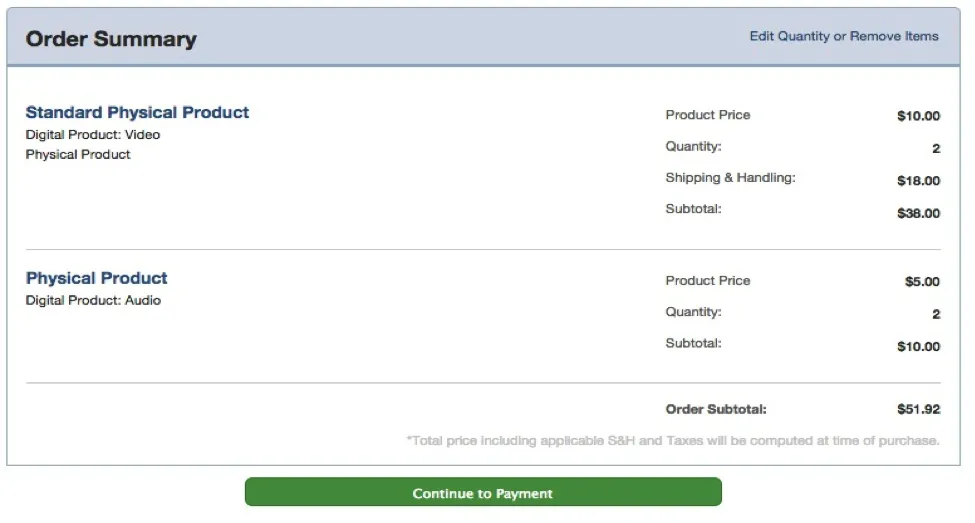This screenshot has width=975, height=523.
Task: Click the Digital Product: Video line
Action: [92, 134]
